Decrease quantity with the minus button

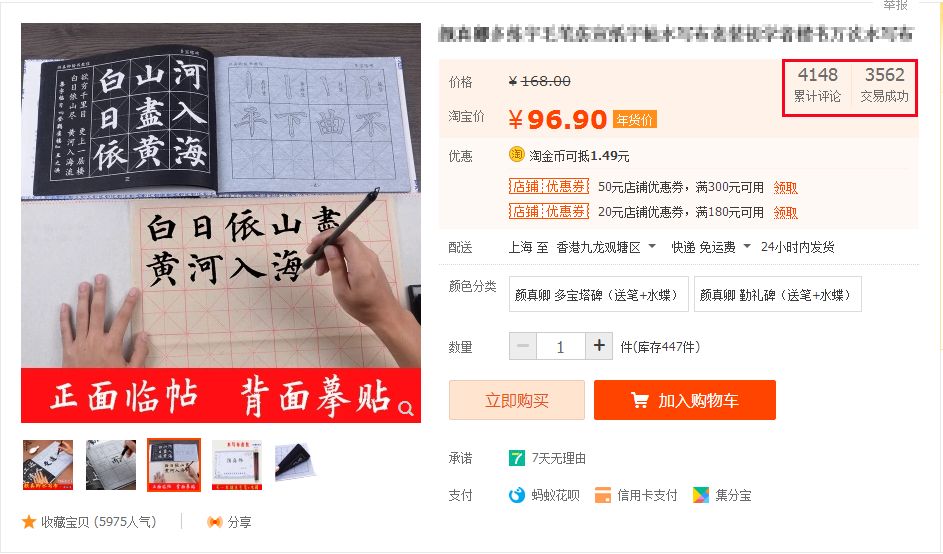tap(523, 346)
